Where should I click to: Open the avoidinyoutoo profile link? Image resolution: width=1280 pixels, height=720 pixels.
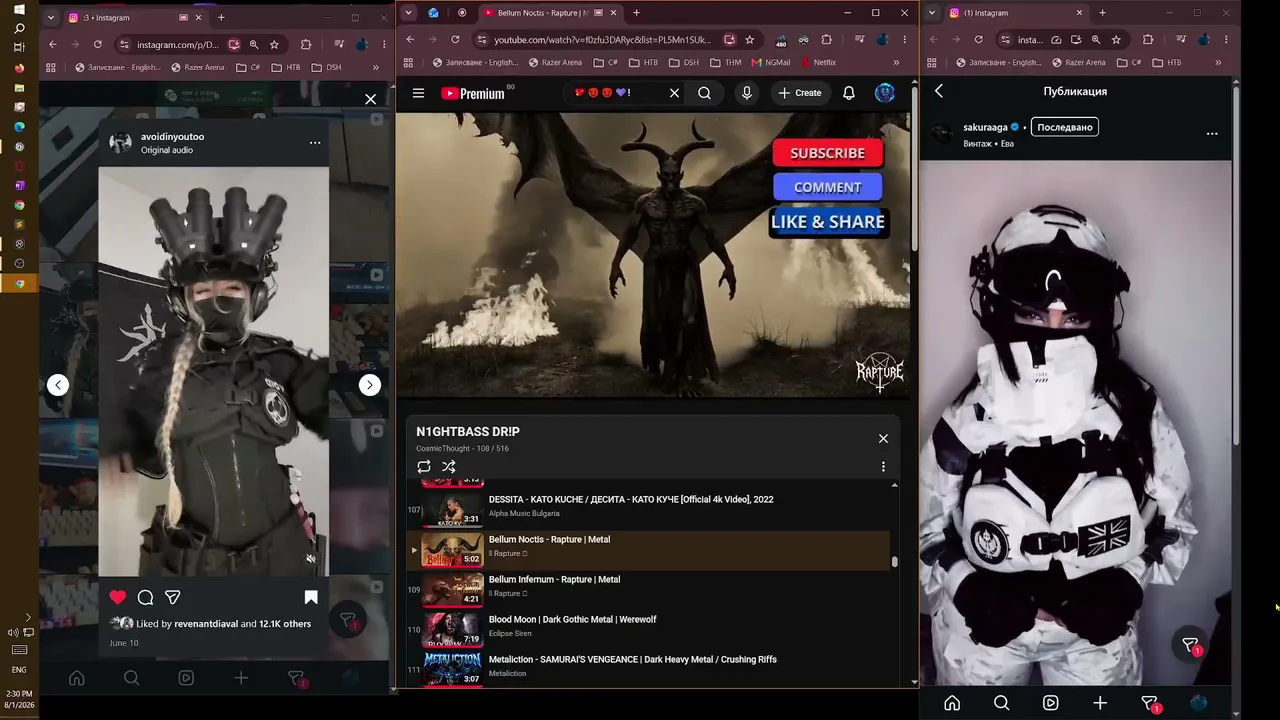[172, 136]
